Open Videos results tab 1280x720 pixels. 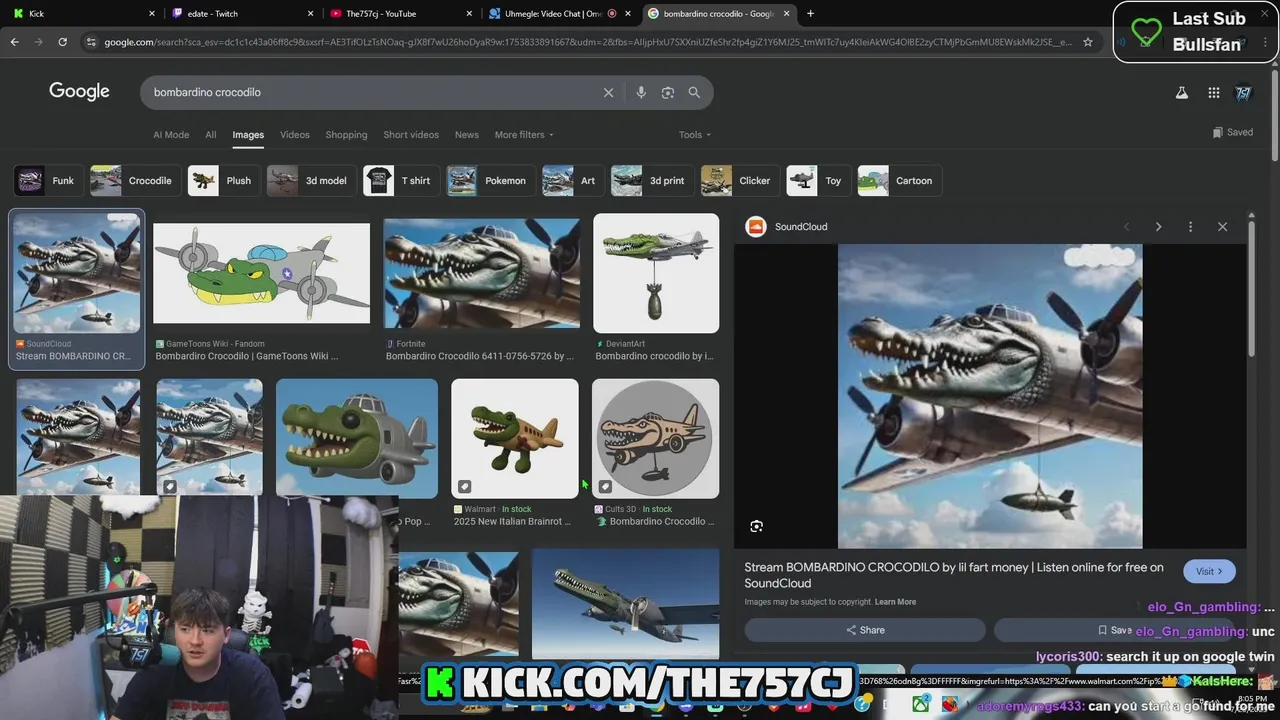(295, 135)
